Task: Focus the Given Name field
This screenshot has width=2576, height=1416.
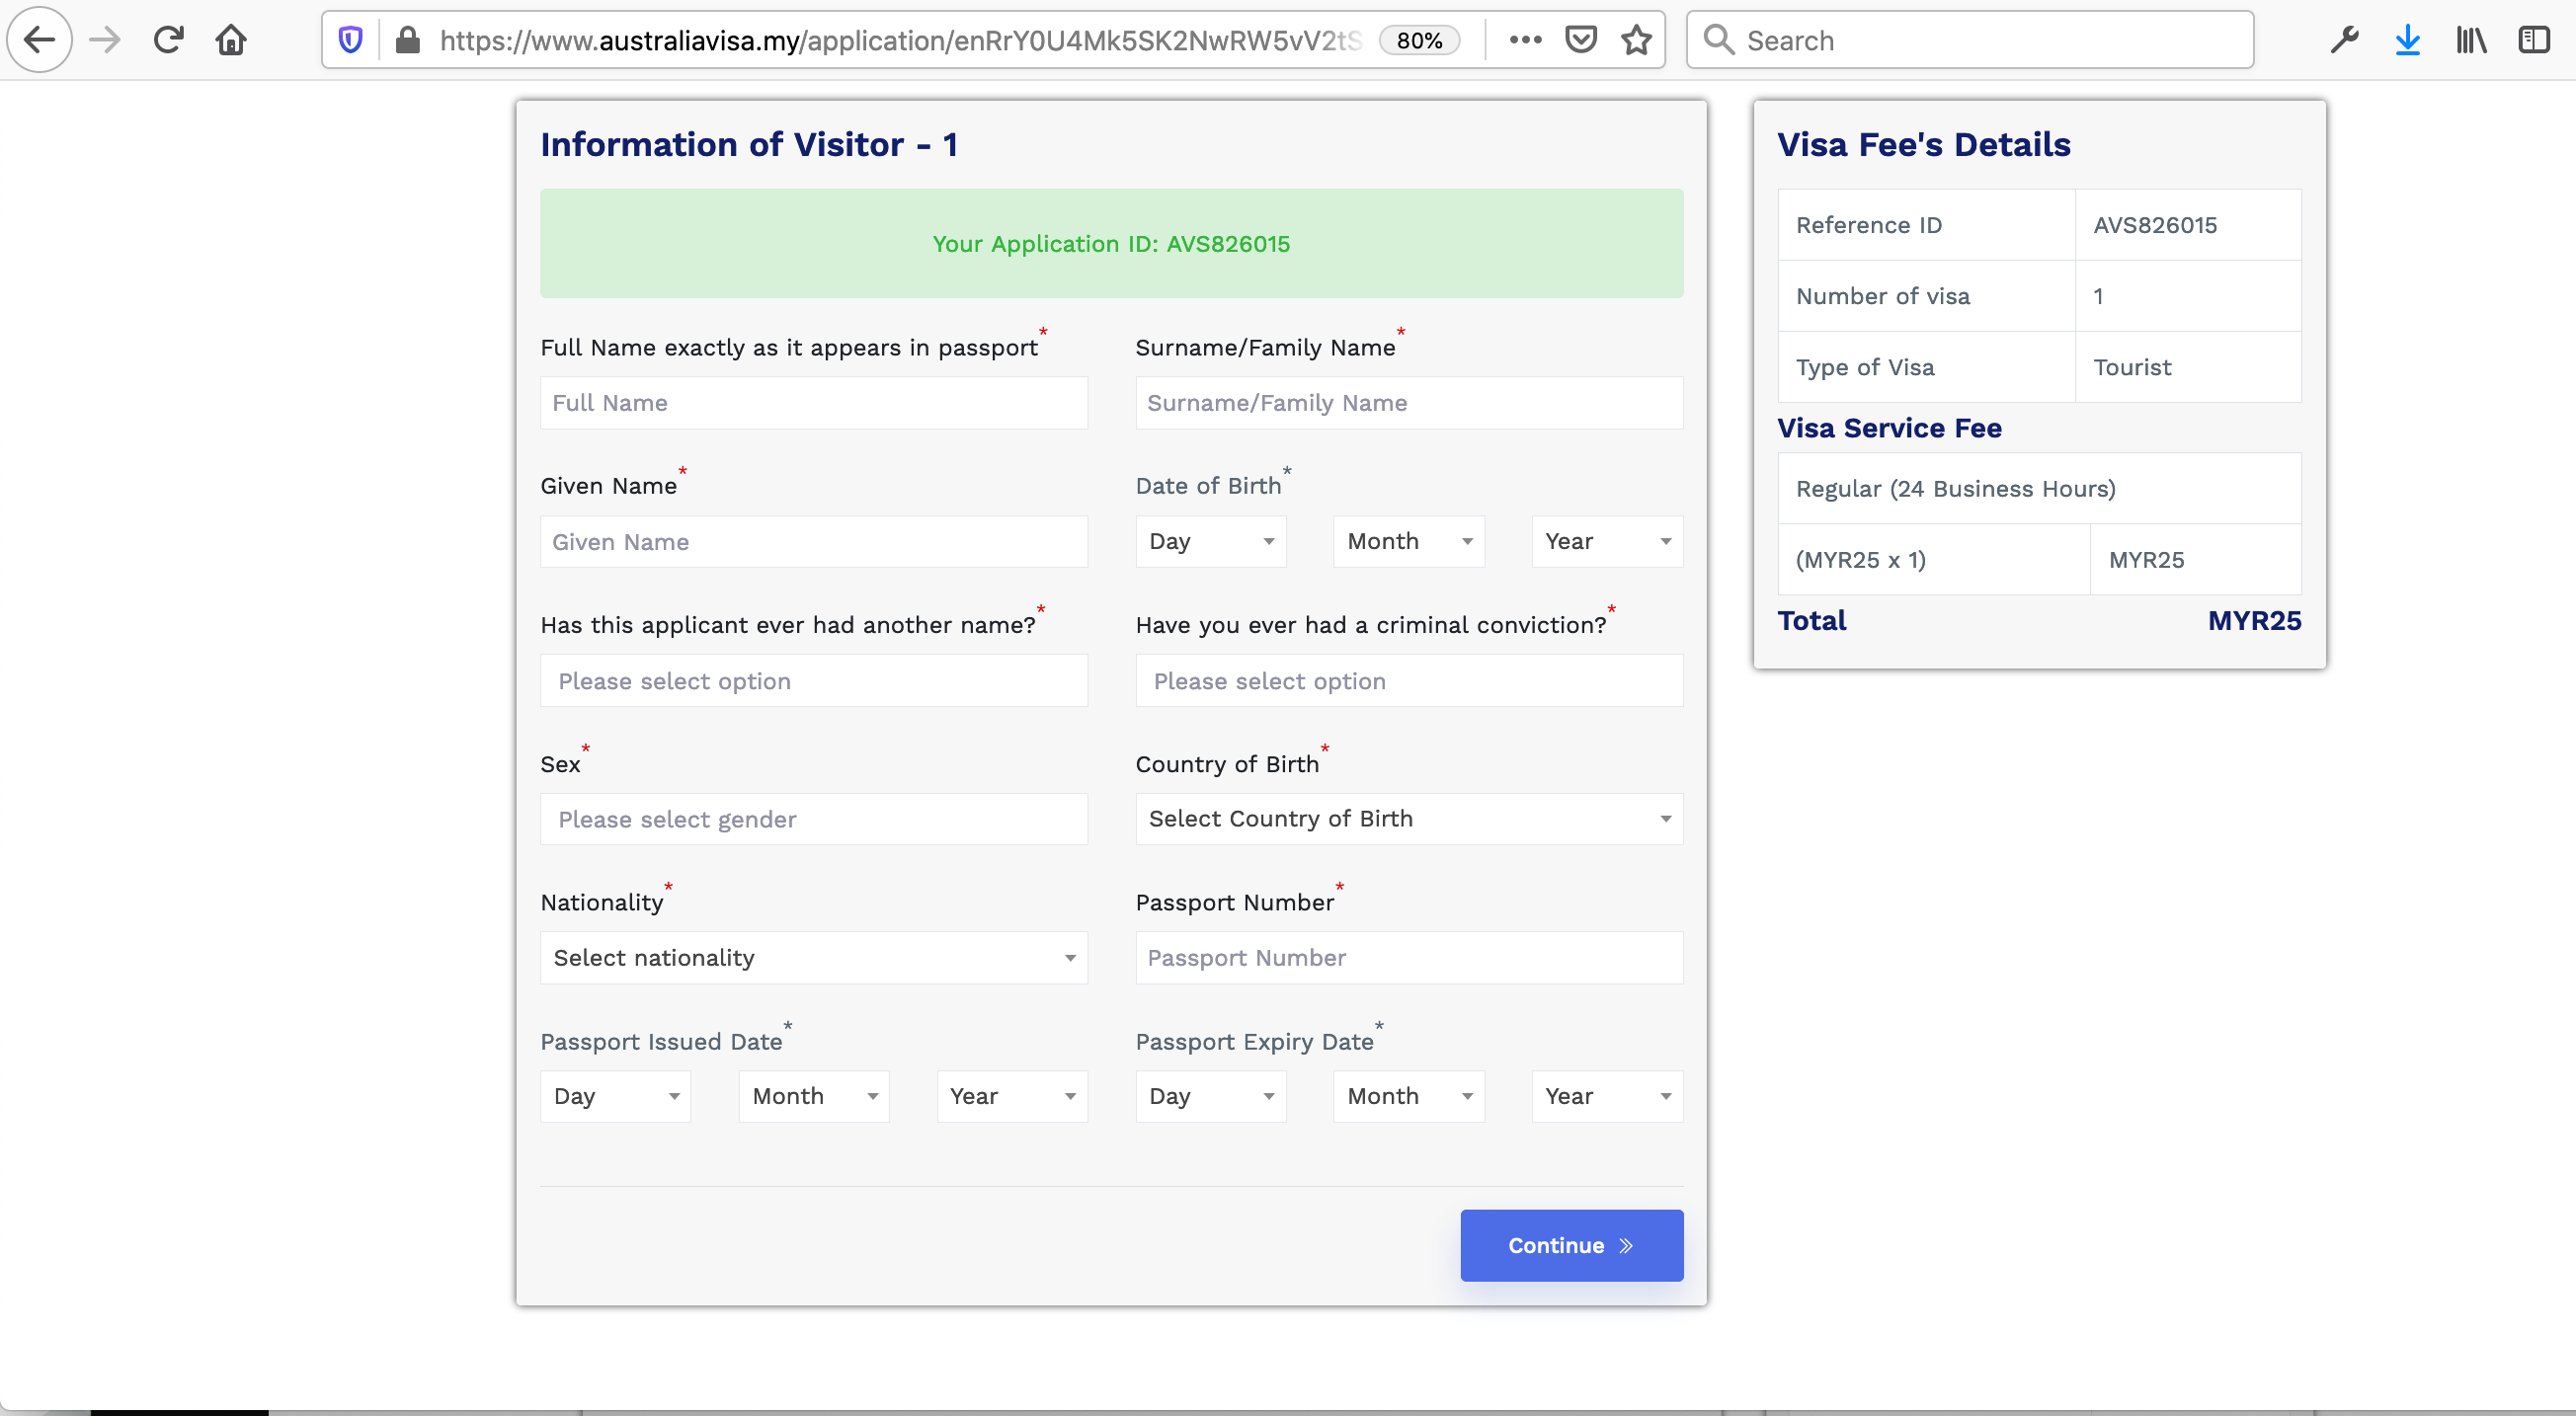Action: (x=814, y=542)
